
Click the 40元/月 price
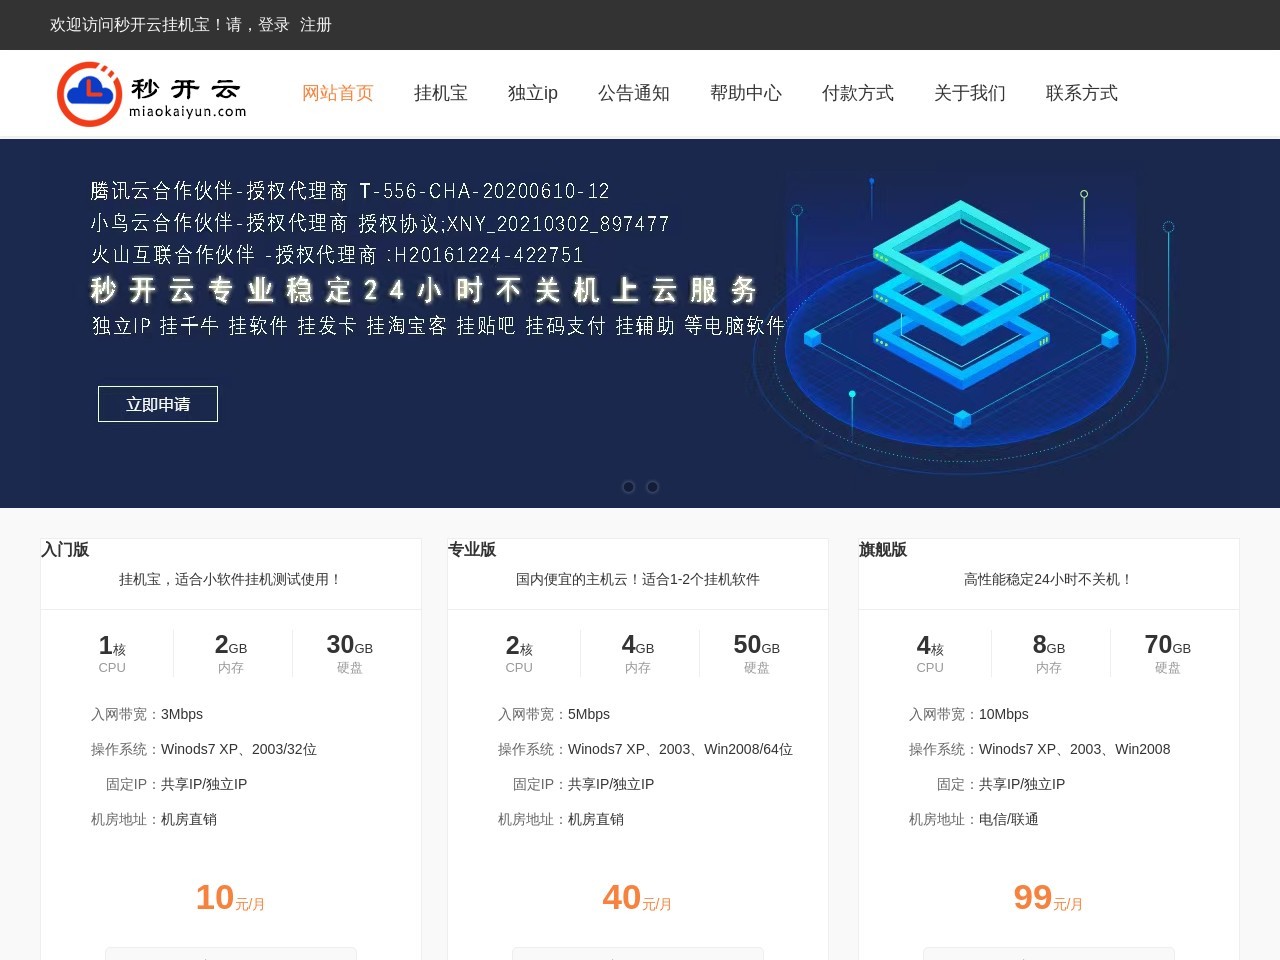coord(637,898)
